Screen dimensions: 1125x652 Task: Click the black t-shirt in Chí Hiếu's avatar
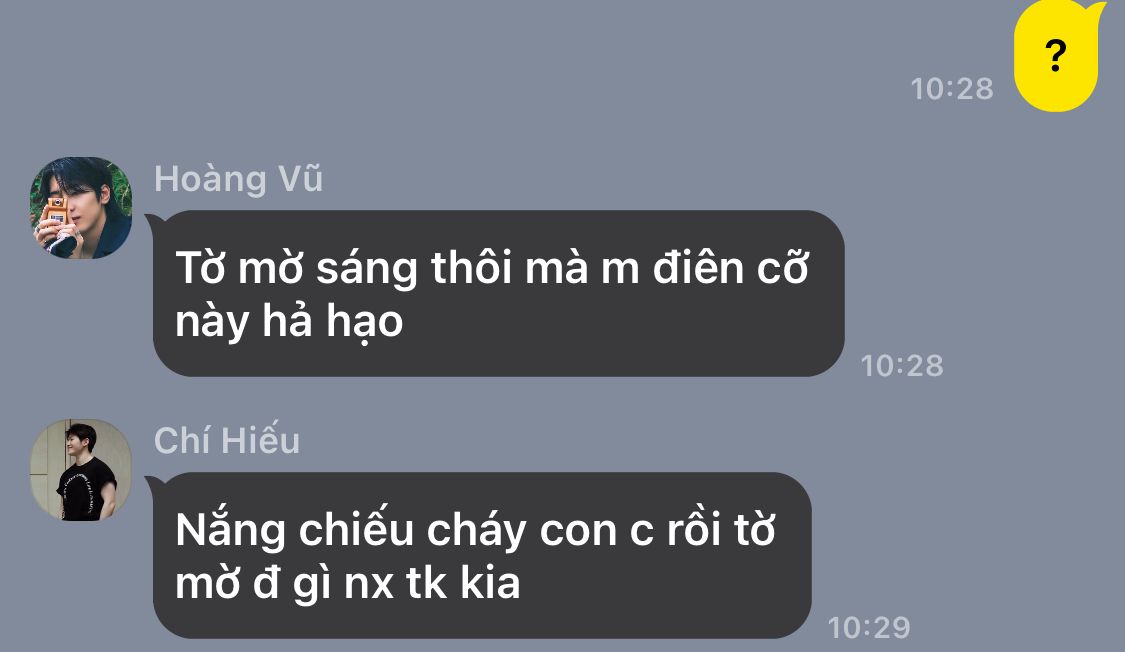(x=85, y=490)
